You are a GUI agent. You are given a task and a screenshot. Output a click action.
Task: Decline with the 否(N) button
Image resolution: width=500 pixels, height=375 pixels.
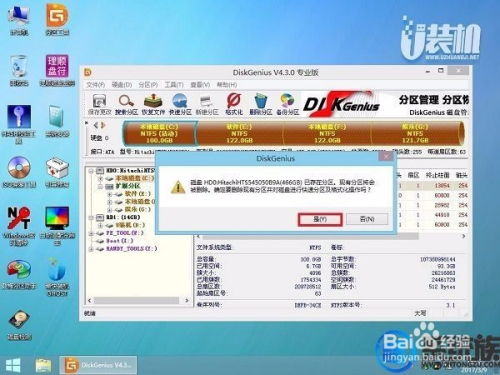pos(367,219)
